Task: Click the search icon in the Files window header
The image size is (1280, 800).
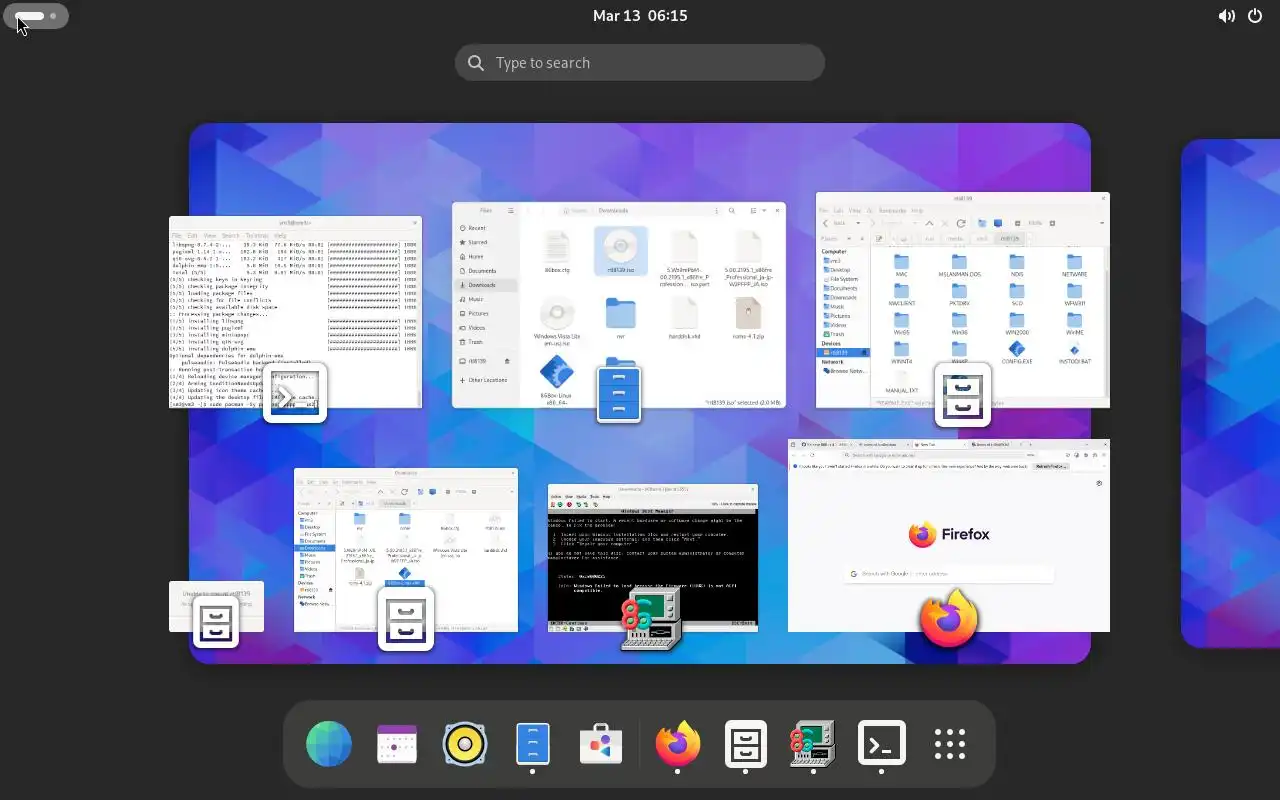Action: 732,211
